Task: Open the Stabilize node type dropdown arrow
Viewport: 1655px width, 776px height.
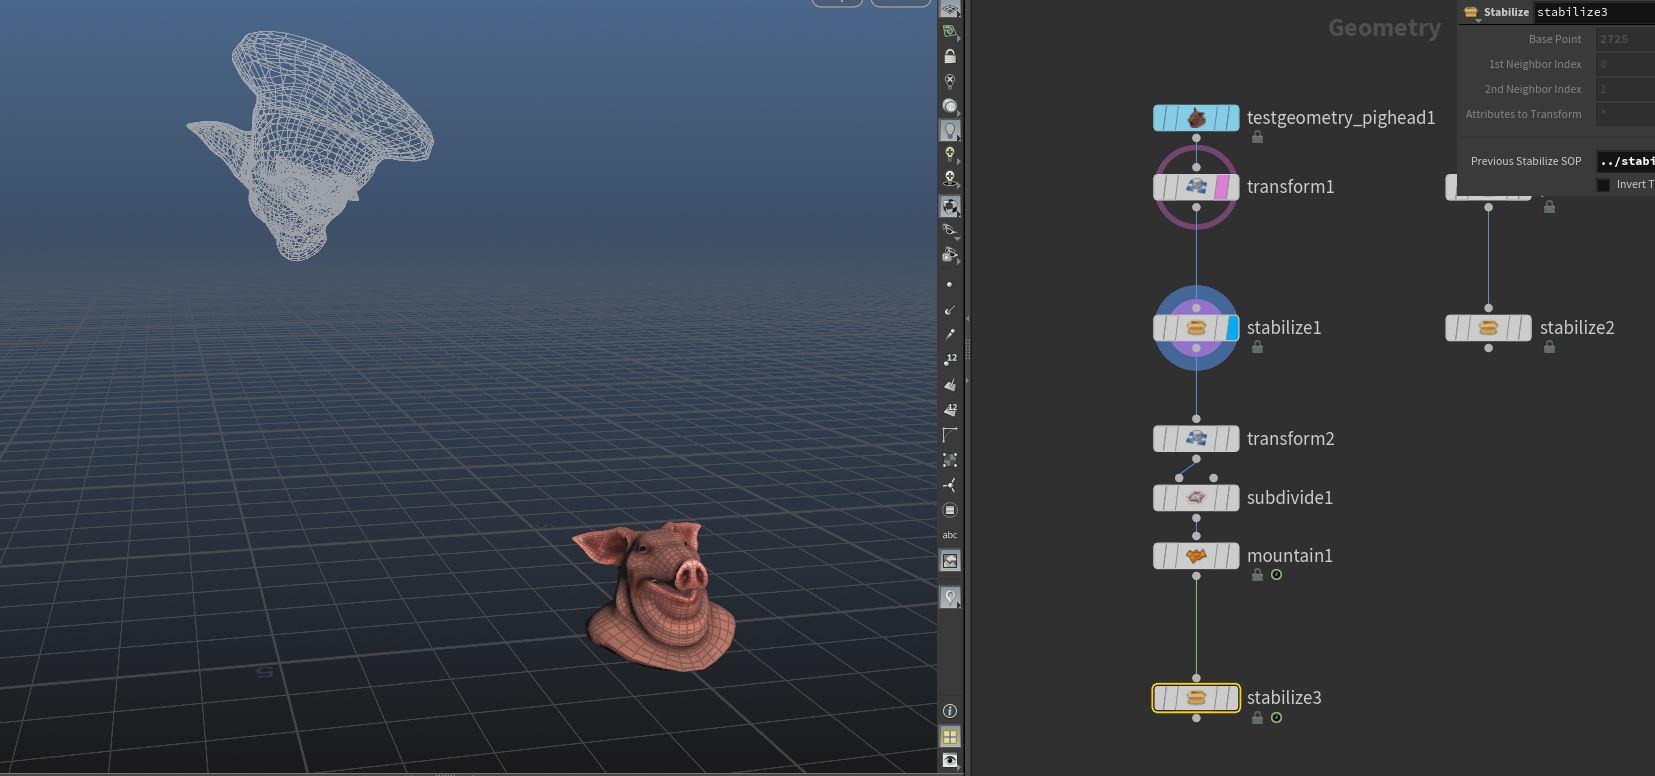Action: pyautogui.click(x=1477, y=21)
